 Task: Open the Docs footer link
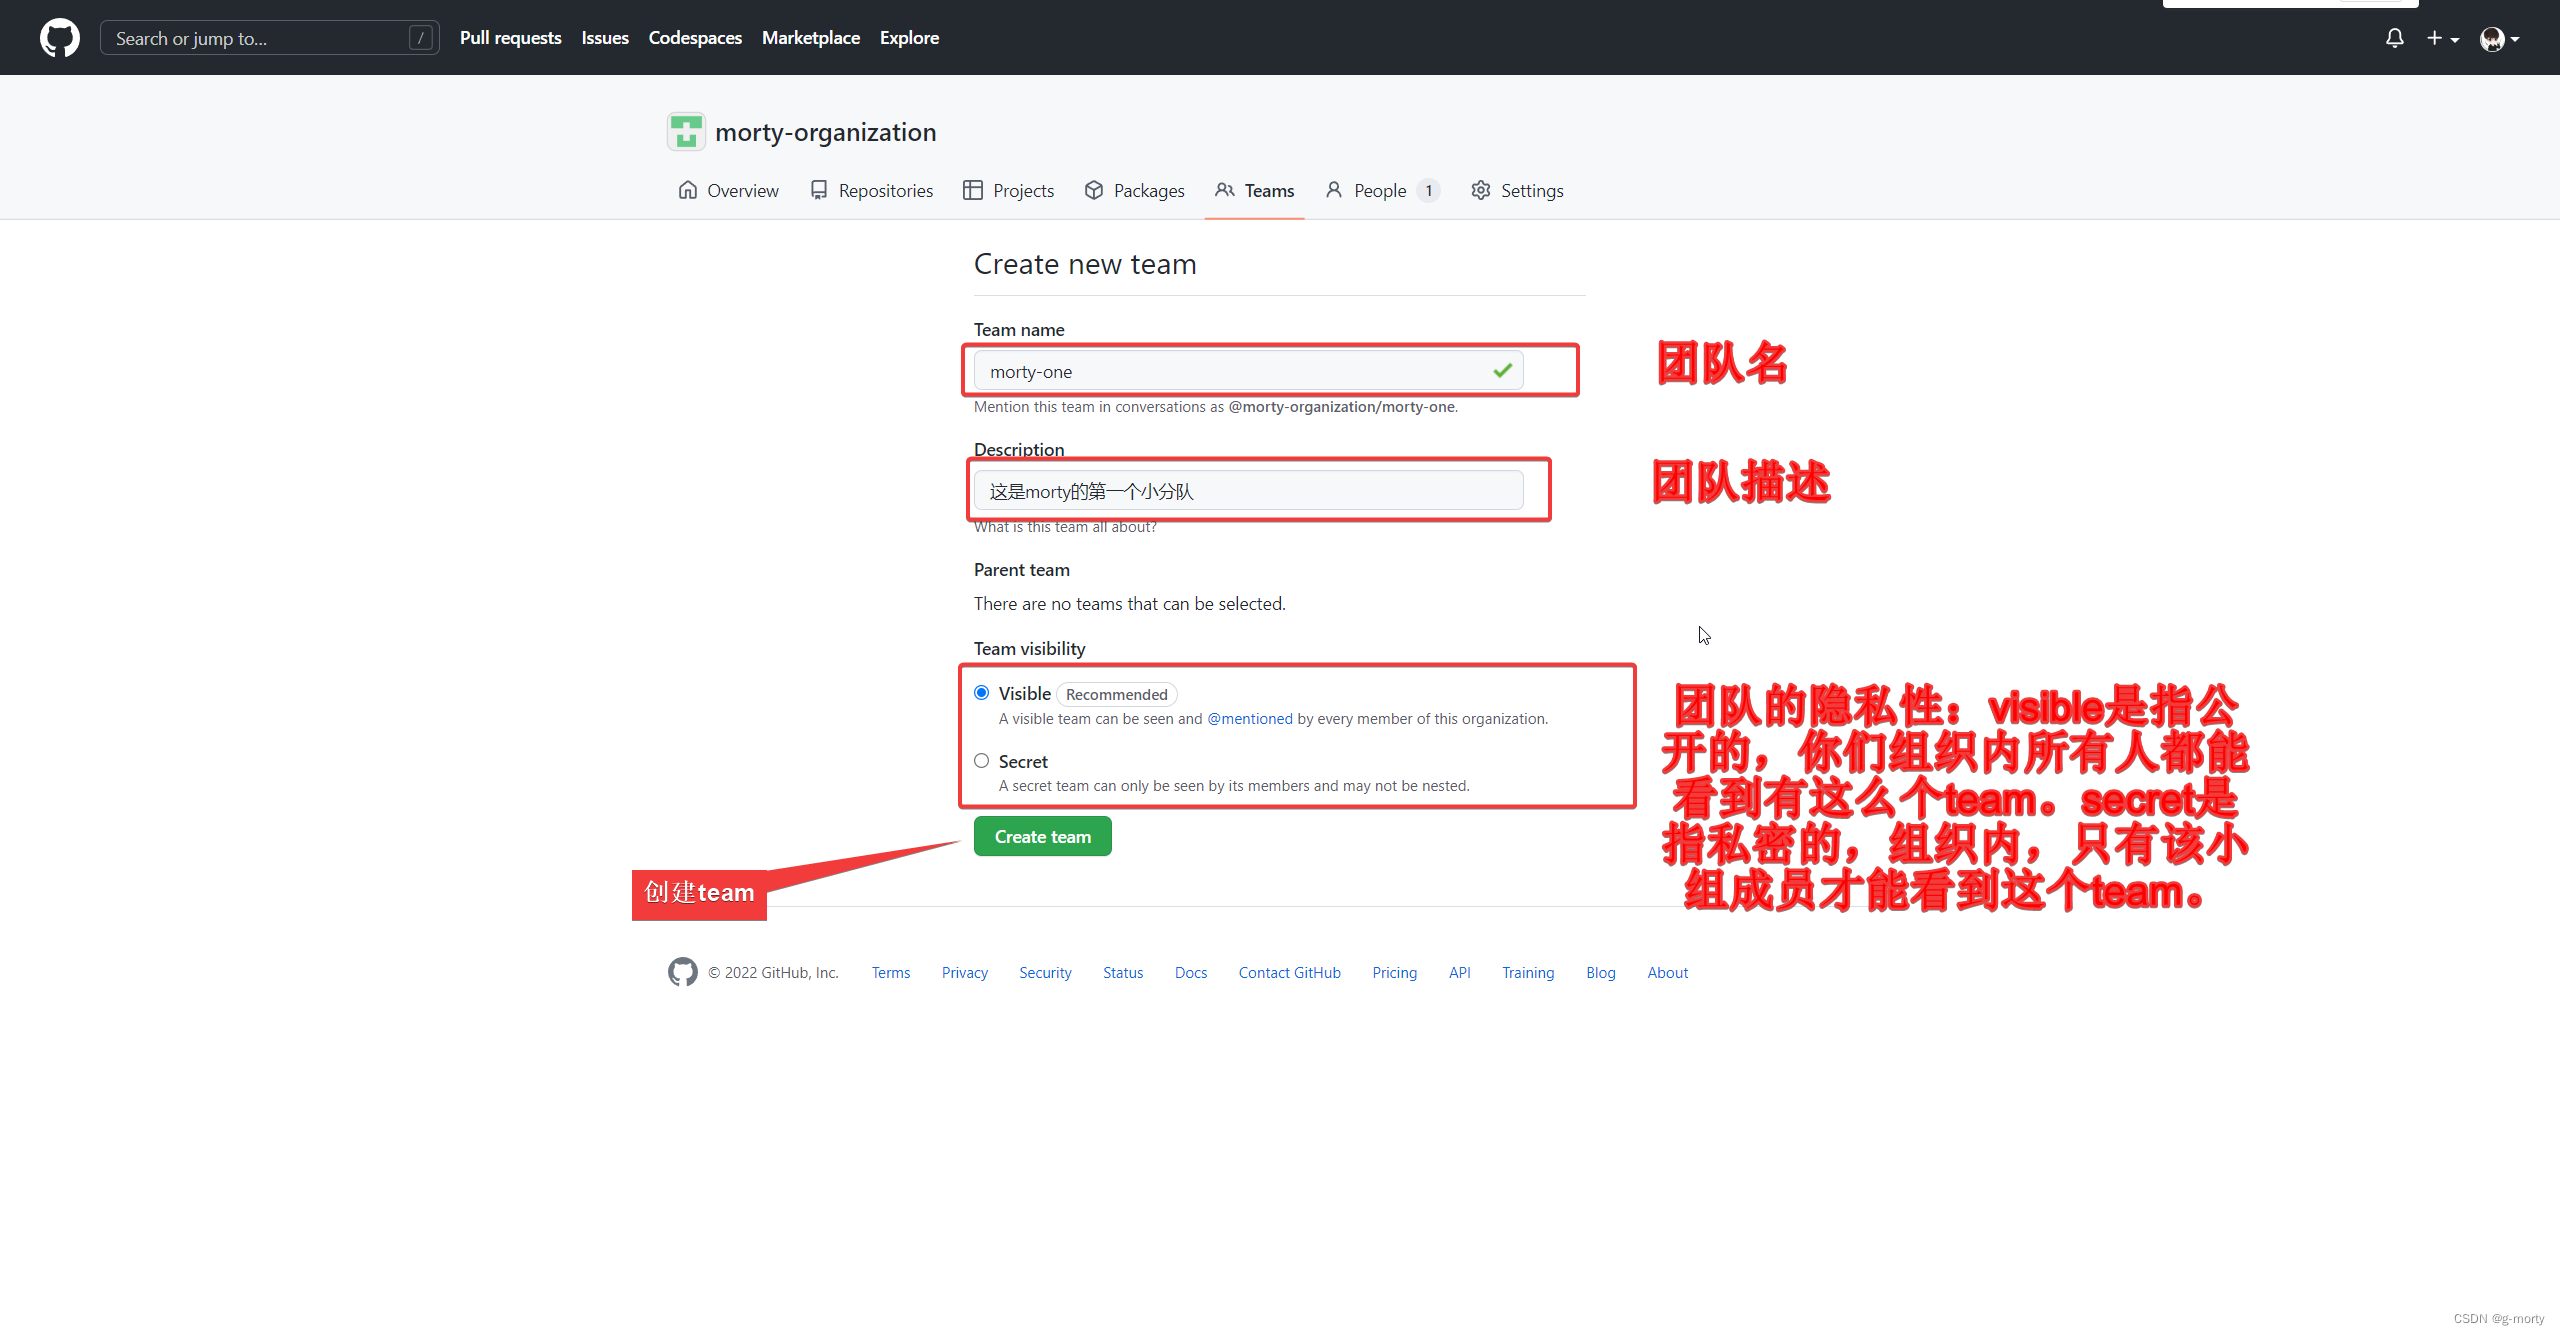coord(1191,972)
